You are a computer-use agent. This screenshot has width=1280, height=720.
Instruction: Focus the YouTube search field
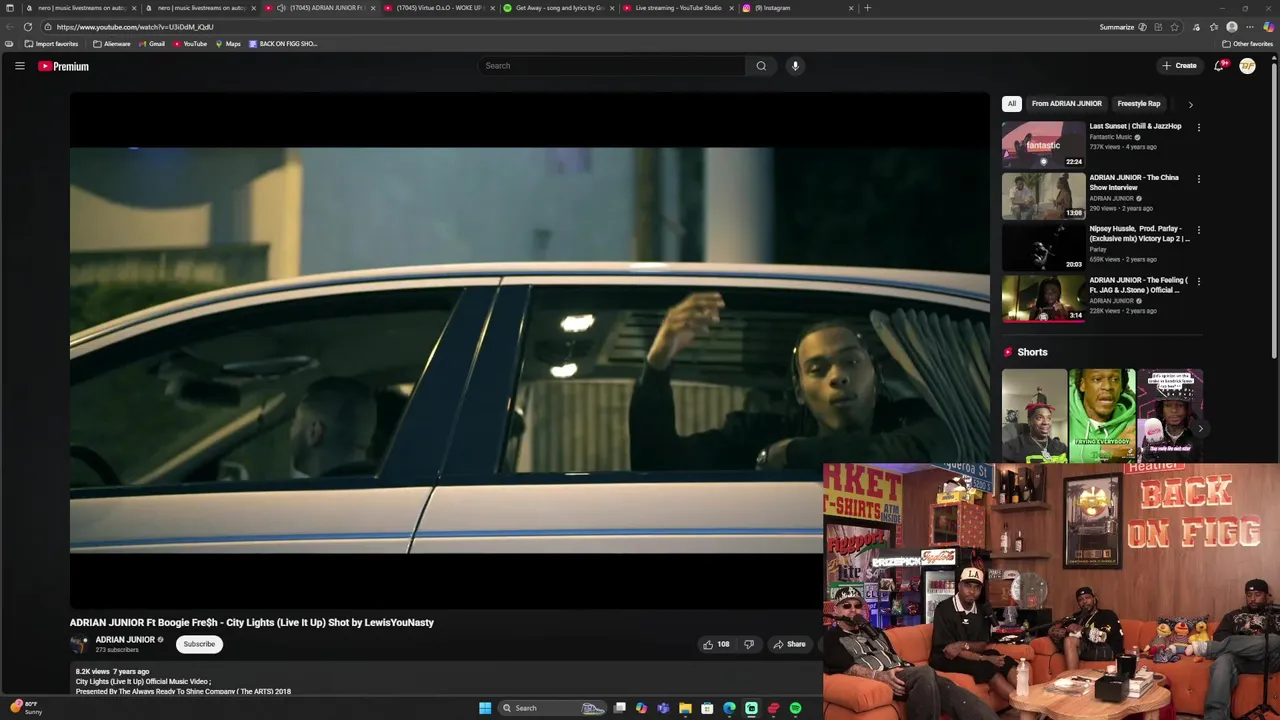611,66
